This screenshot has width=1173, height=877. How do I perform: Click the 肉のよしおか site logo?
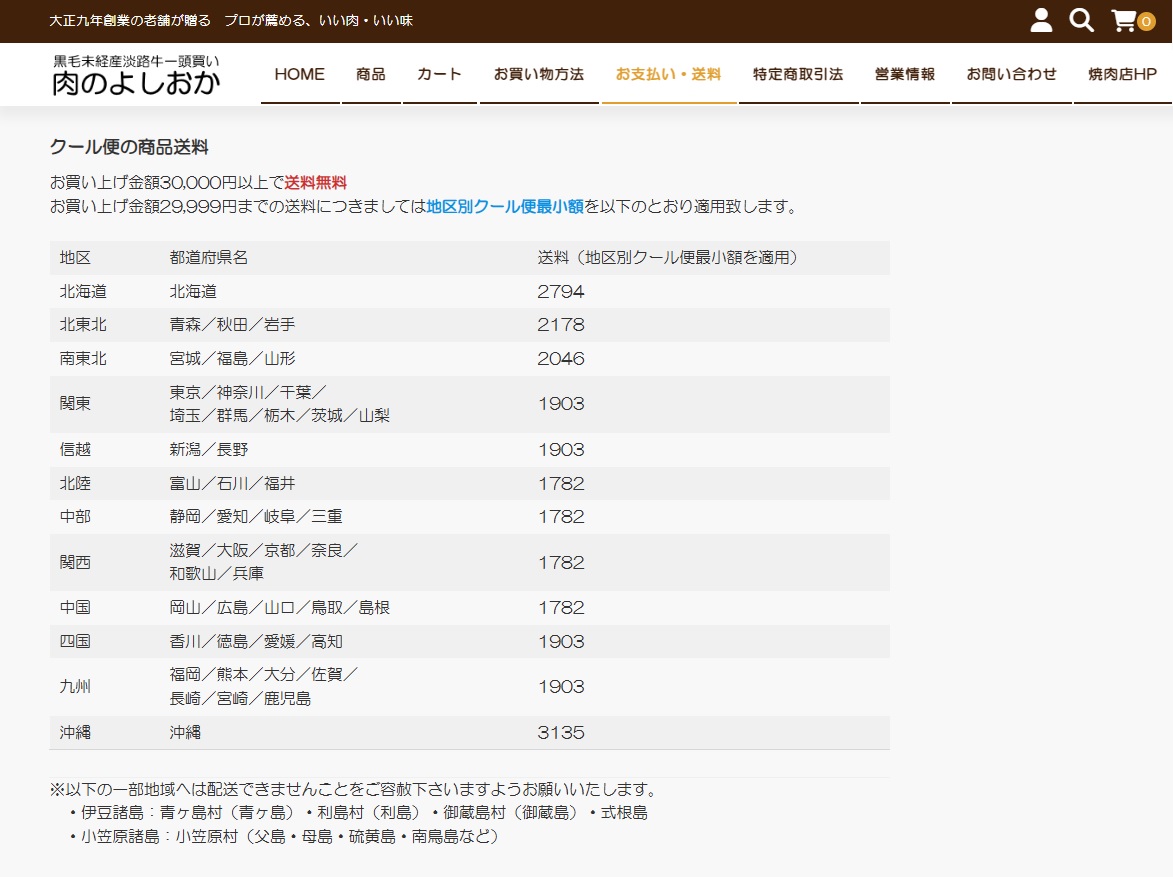pyautogui.click(x=136, y=76)
